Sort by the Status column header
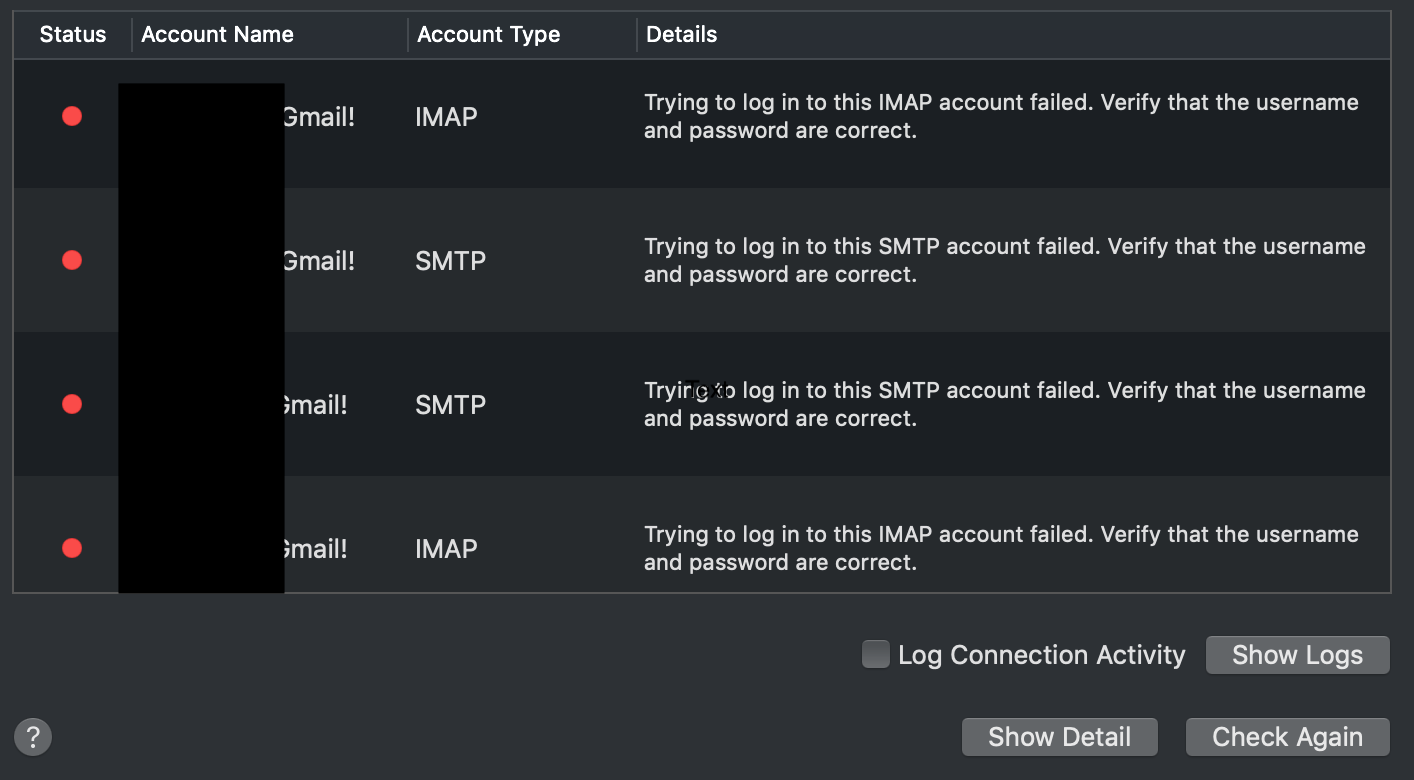The height and width of the screenshot is (780, 1414). point(73,35)
